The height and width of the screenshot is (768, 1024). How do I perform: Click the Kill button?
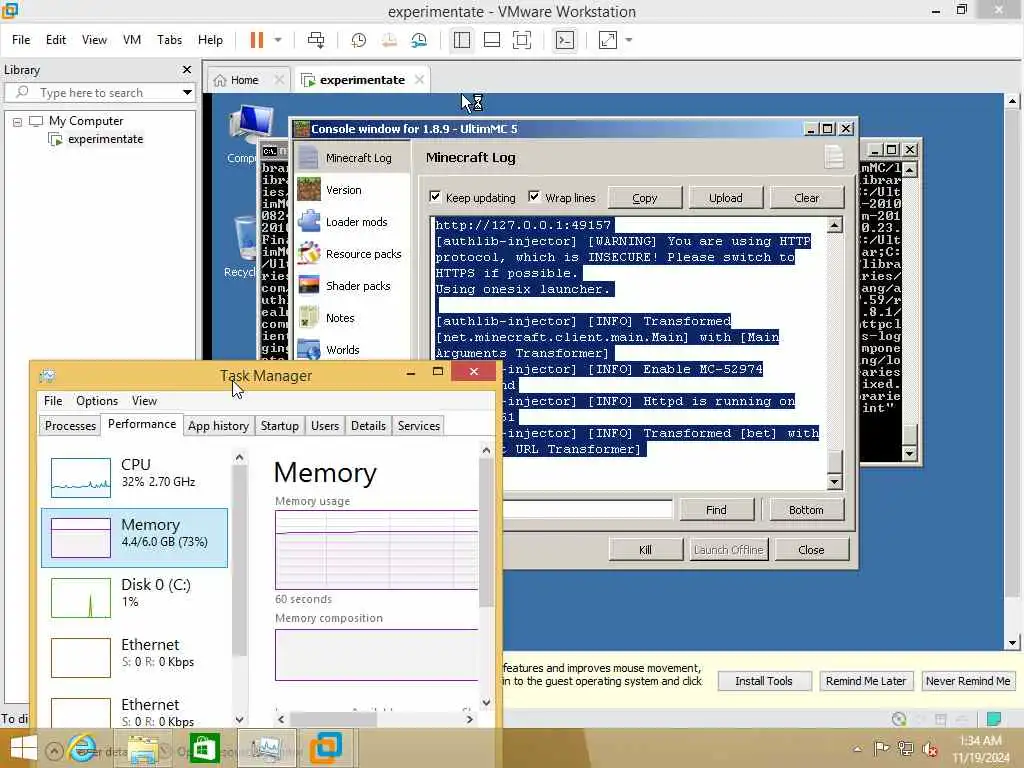point(645,550)
